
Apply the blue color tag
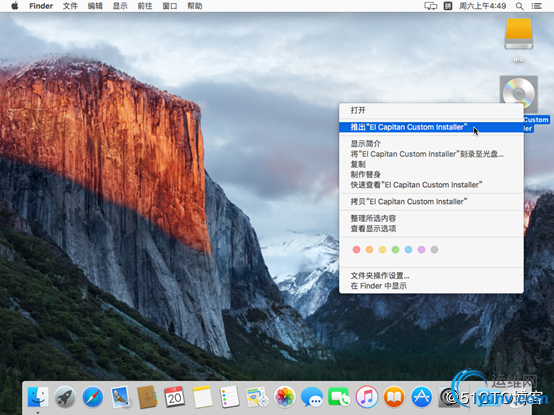[408, 250]
